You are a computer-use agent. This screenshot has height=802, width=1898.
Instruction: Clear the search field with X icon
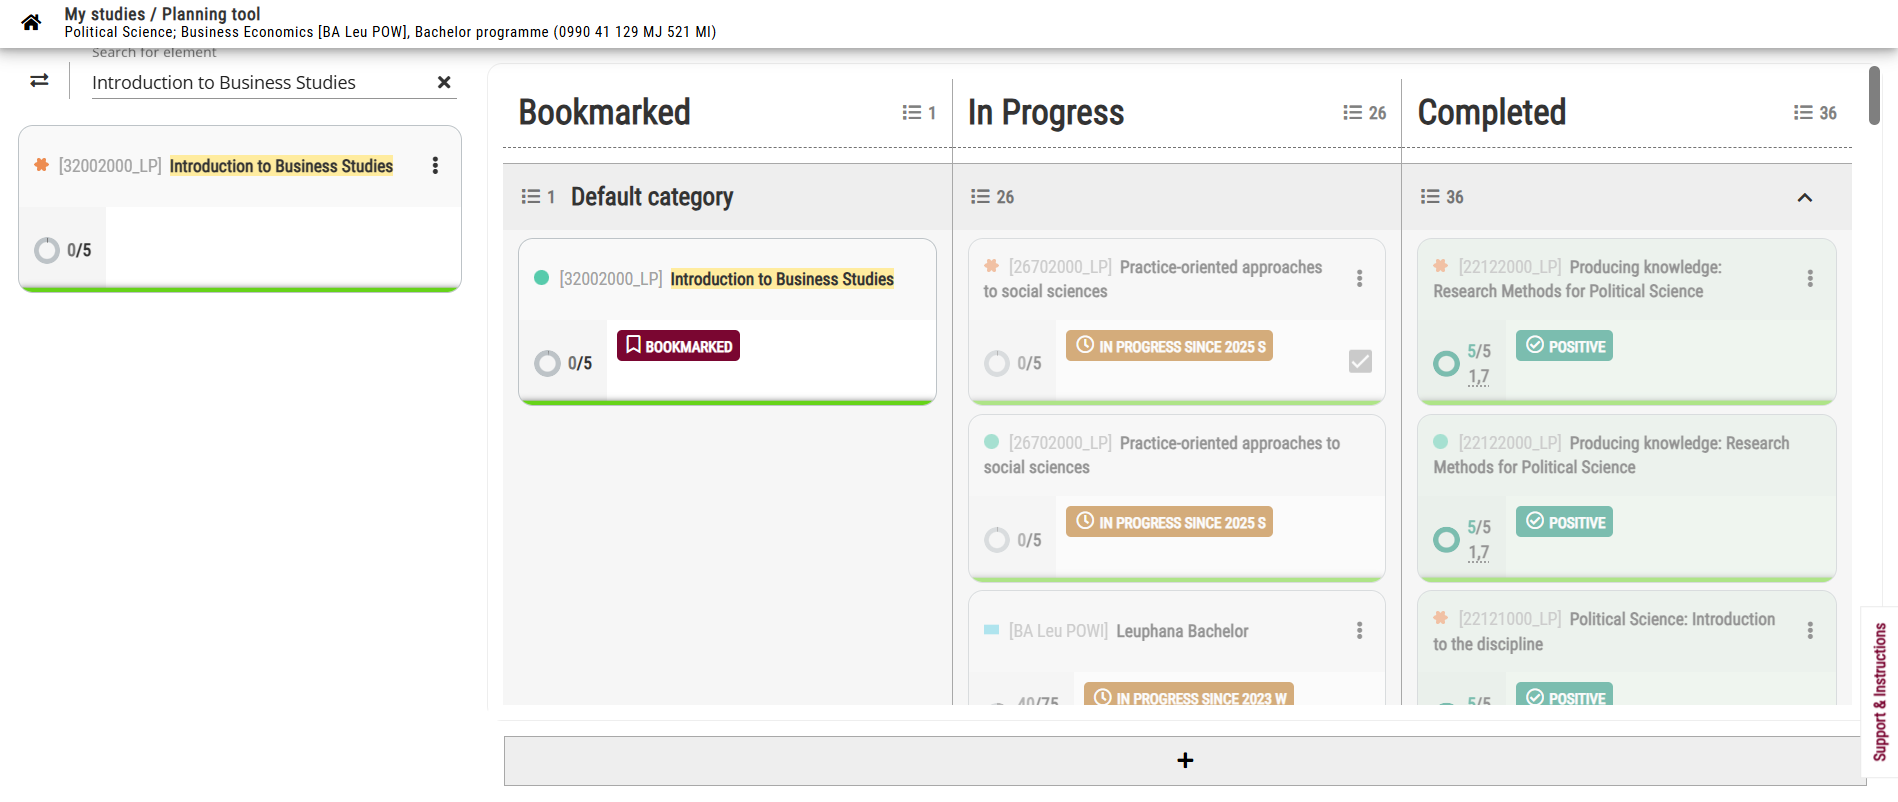click(x=444, y=82)
